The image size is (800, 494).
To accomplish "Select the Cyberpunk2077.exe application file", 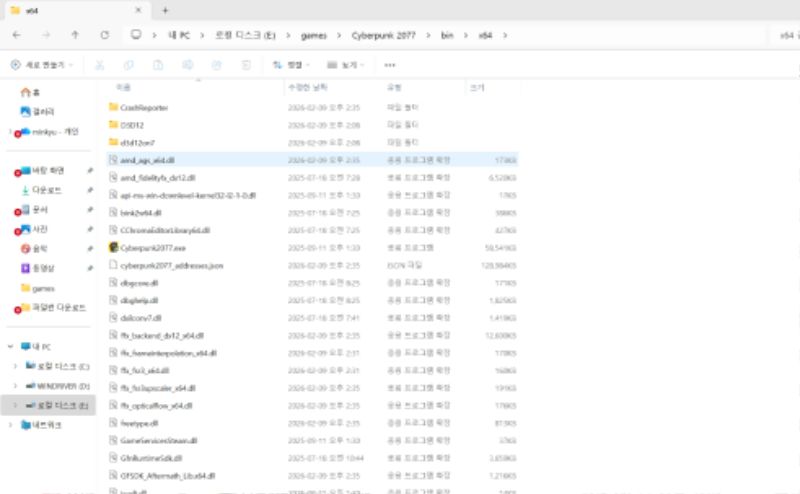I will point(152,247).
